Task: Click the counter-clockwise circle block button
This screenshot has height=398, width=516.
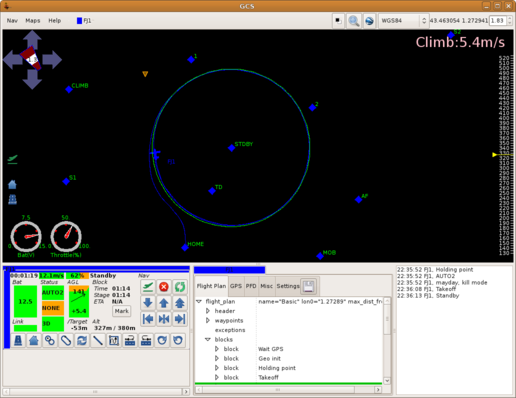Action: pos(178,340)
